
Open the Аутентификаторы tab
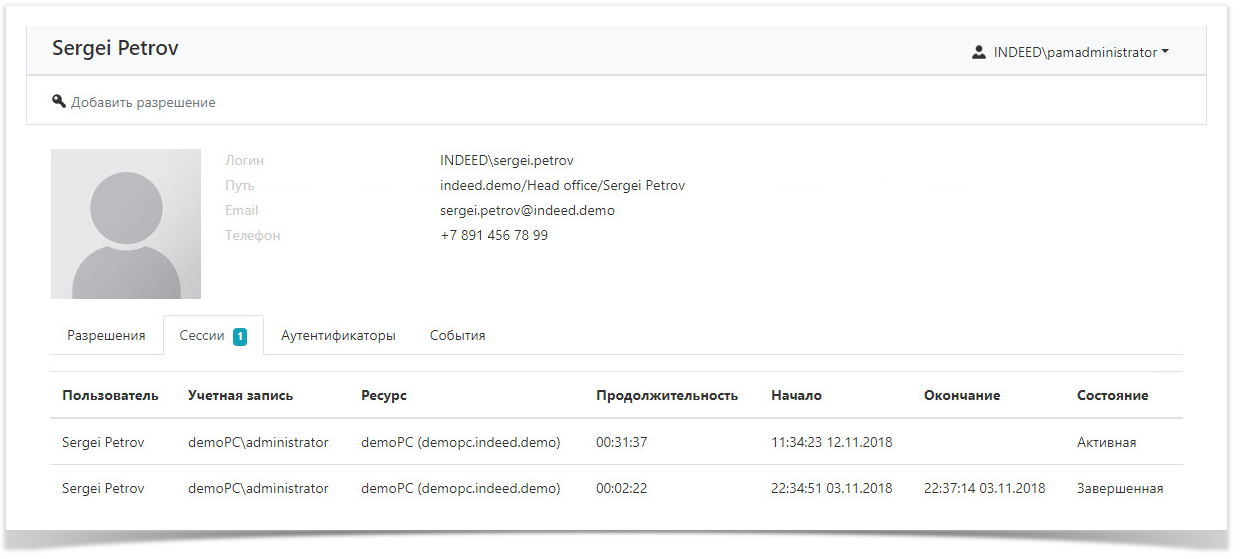click(x=338, y=336)
